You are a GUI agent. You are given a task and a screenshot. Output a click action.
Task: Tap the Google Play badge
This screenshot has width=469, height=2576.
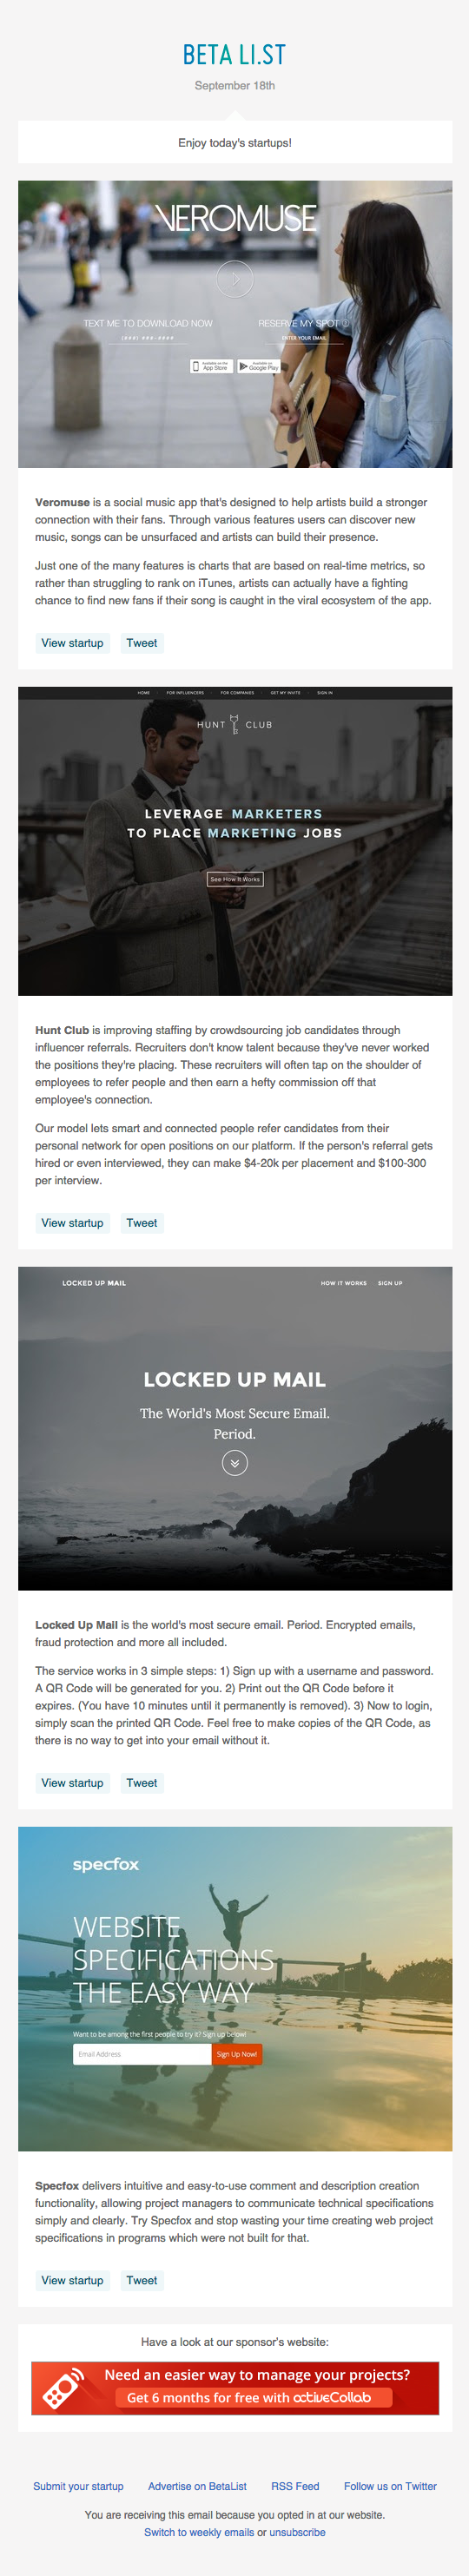pyautogui.click(x=258, y=367)
